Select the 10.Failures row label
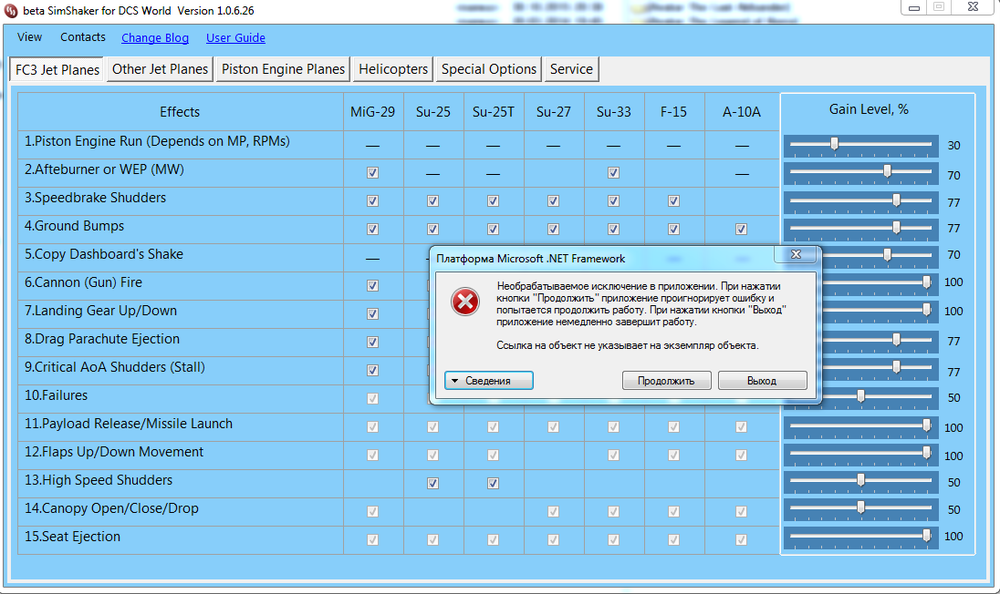The width and height of the screenshot is (1000, 594). tap(56, 396)
